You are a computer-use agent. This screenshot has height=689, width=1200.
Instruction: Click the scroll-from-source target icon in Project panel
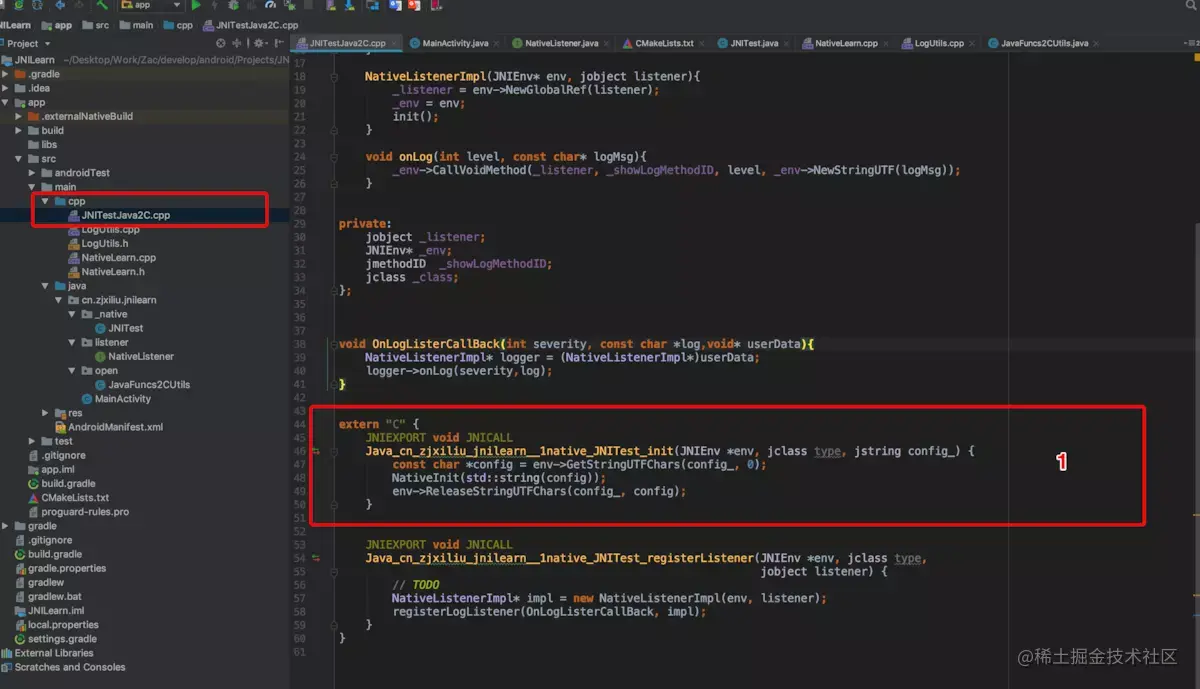coord(220,43)
